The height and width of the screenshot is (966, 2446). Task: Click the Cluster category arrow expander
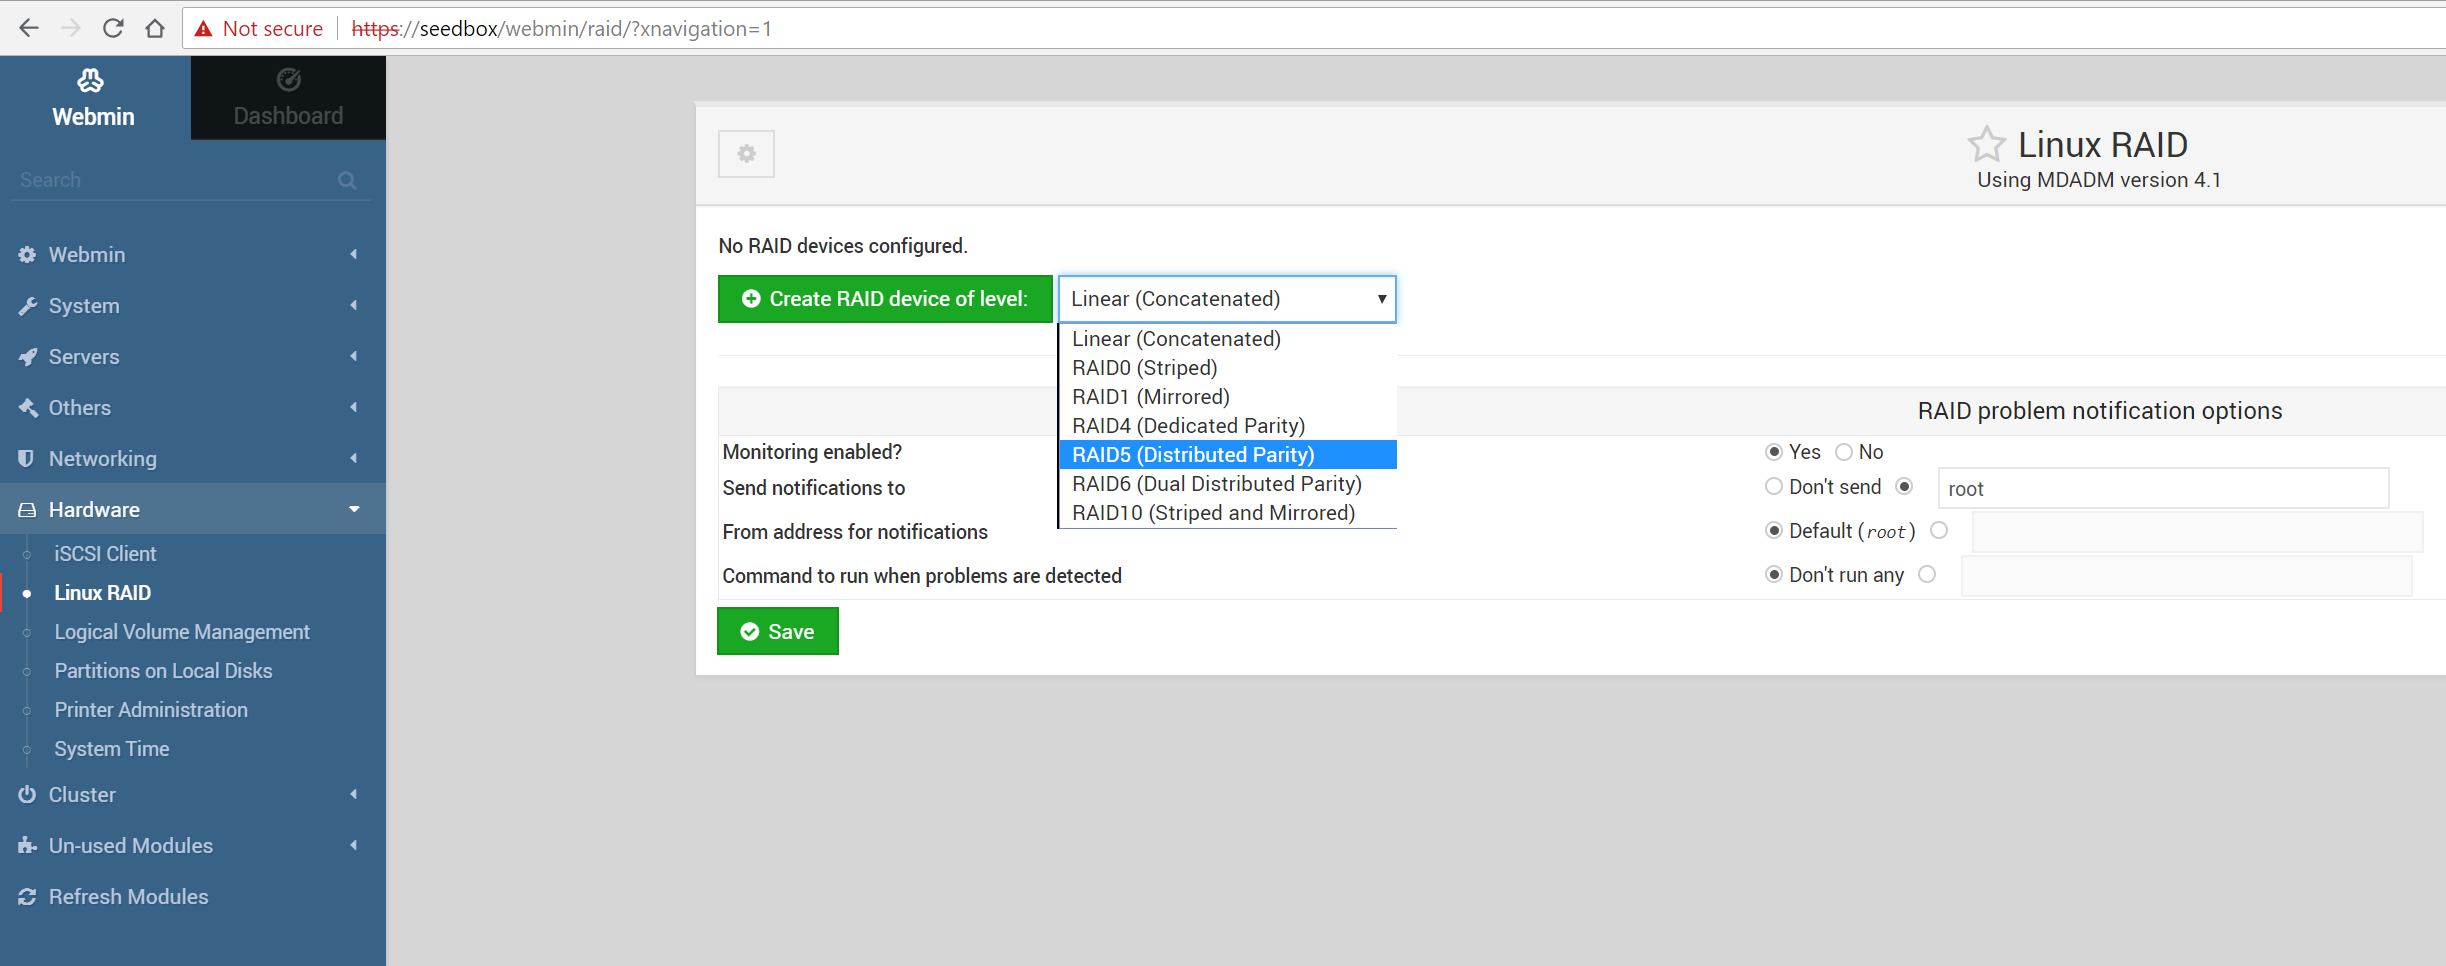coord(354,794)
